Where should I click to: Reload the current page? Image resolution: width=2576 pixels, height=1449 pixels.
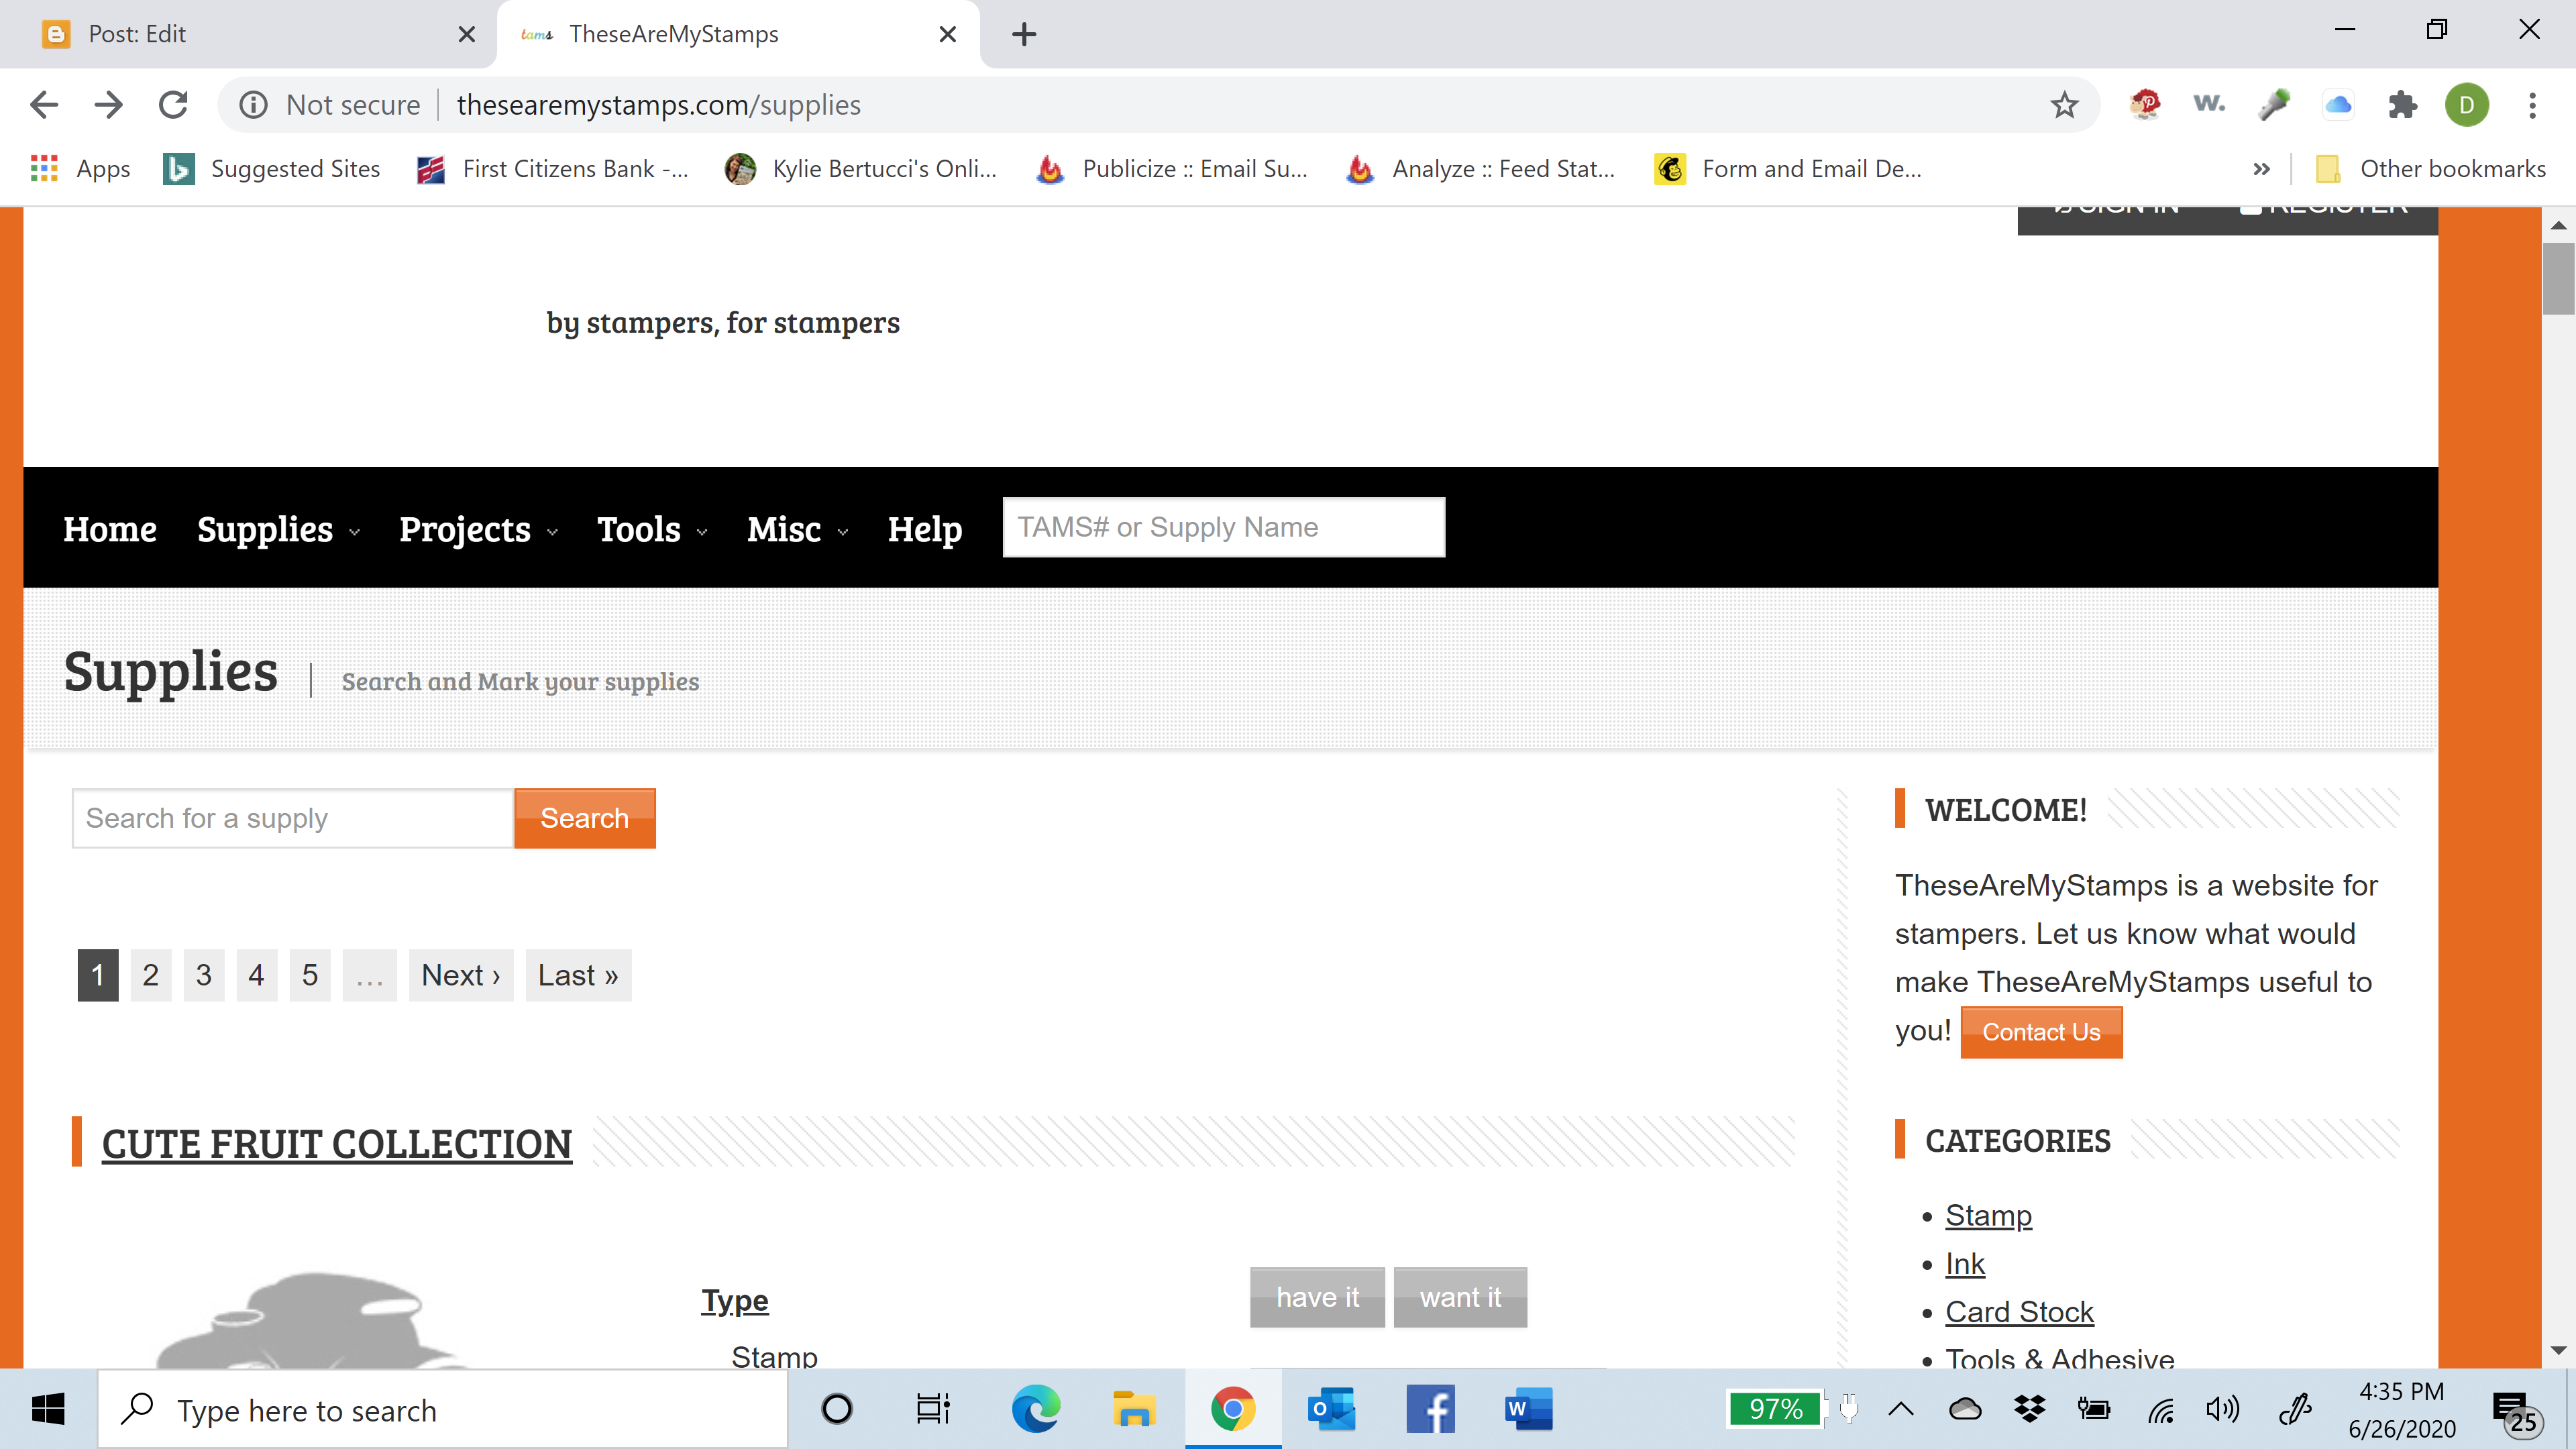[x=173, y=105]
